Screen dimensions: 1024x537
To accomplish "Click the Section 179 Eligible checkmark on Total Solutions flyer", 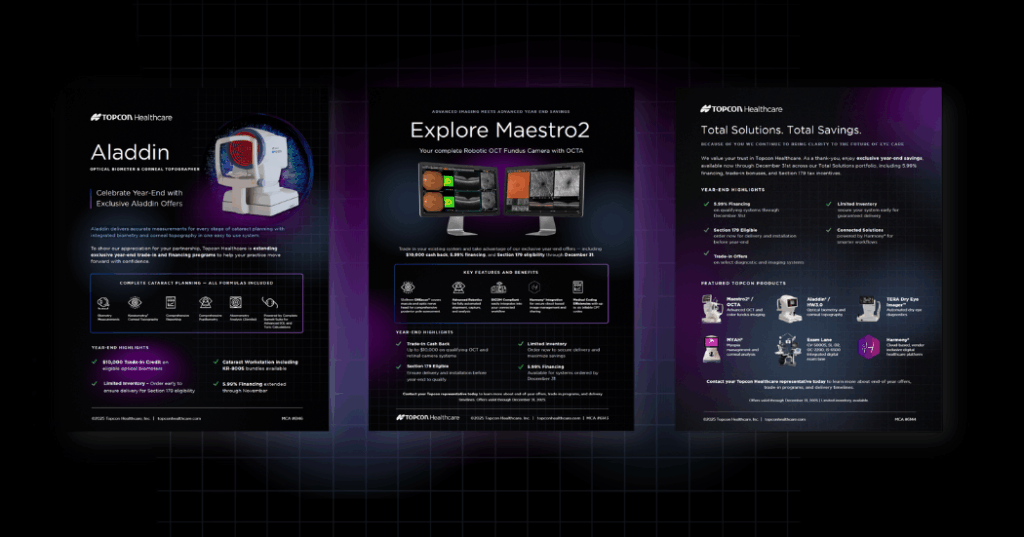I will tap(706, 229).
